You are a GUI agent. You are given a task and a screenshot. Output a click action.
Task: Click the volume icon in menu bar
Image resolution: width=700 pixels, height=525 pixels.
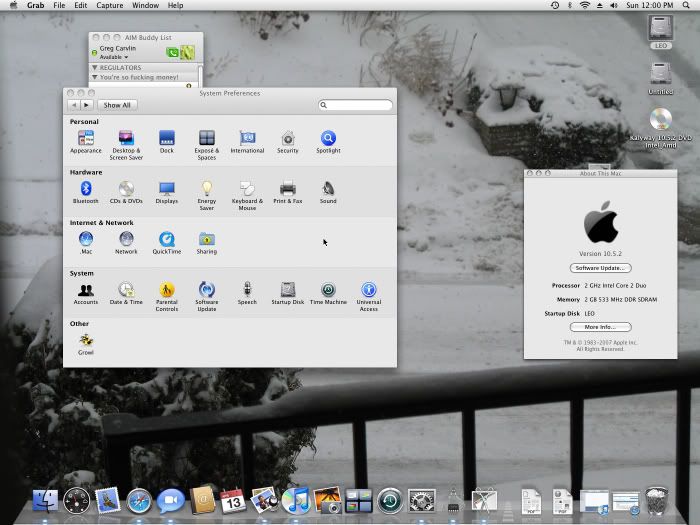click(x=614, y=5)
